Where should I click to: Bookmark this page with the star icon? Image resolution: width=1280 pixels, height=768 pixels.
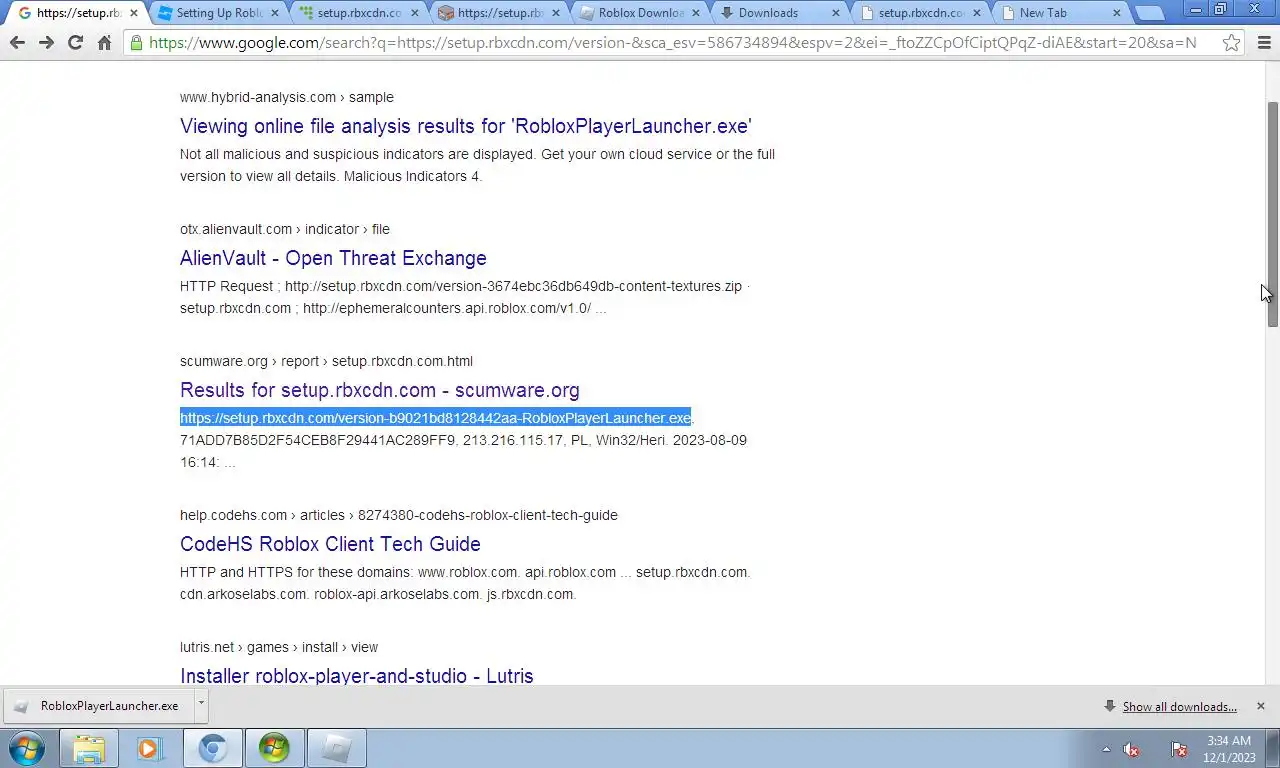point(1232,43)
